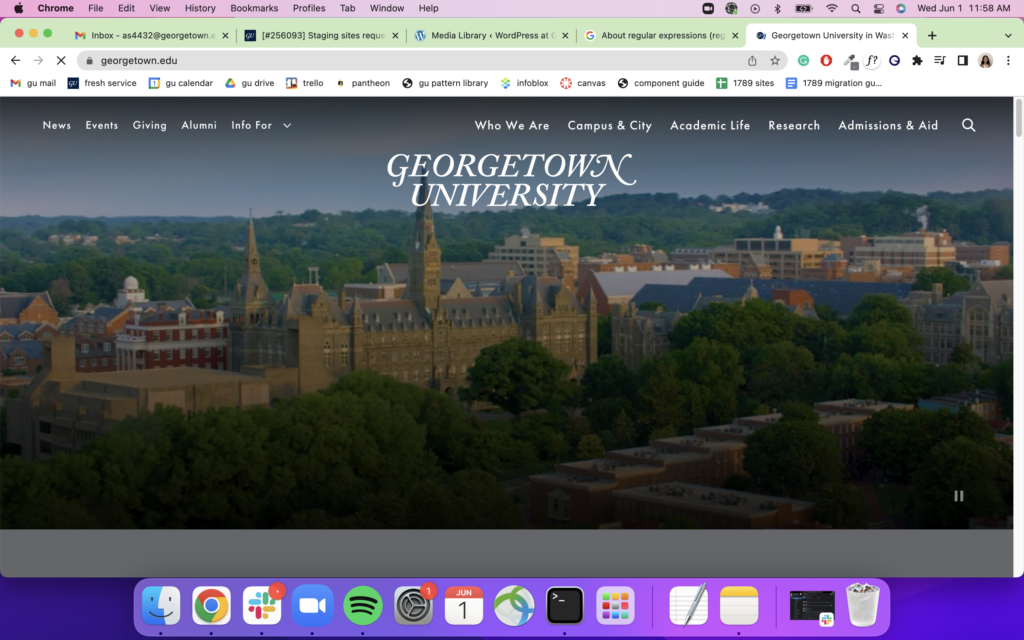1024x640 pixels.
Task: Open the Campus & City section
Action: 609,125
